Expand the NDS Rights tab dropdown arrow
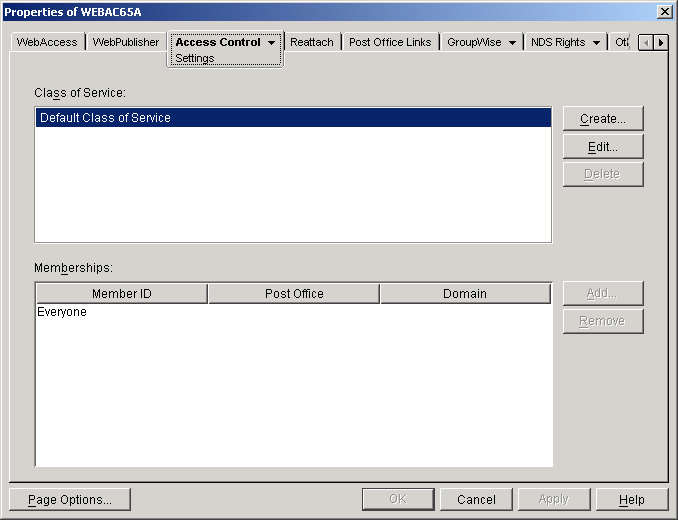Image resolution: width=678 pixels, height=520 pixels. [596, 42]
